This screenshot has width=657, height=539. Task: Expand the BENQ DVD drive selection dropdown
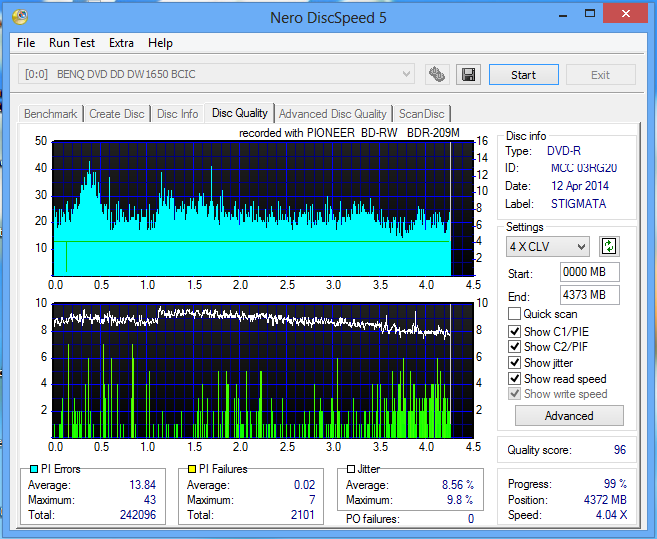[x=216, y=74]
